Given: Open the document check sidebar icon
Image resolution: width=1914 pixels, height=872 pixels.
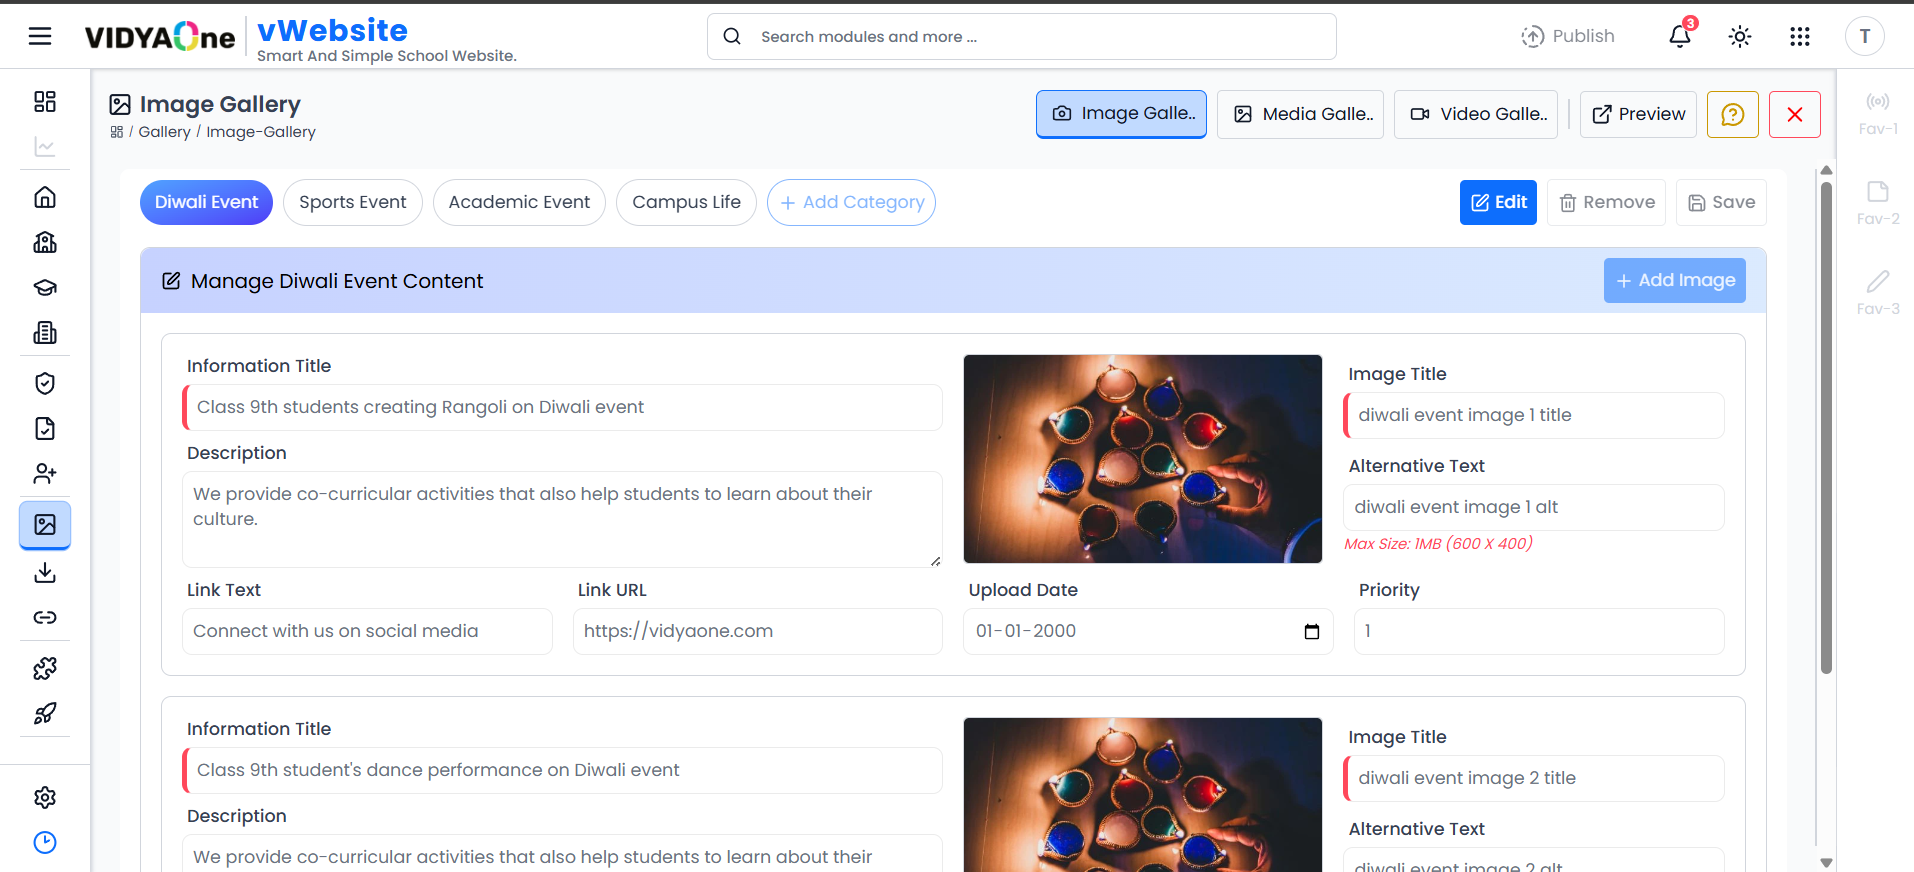Looking at the screenshot, I should (x=45, y=428).
